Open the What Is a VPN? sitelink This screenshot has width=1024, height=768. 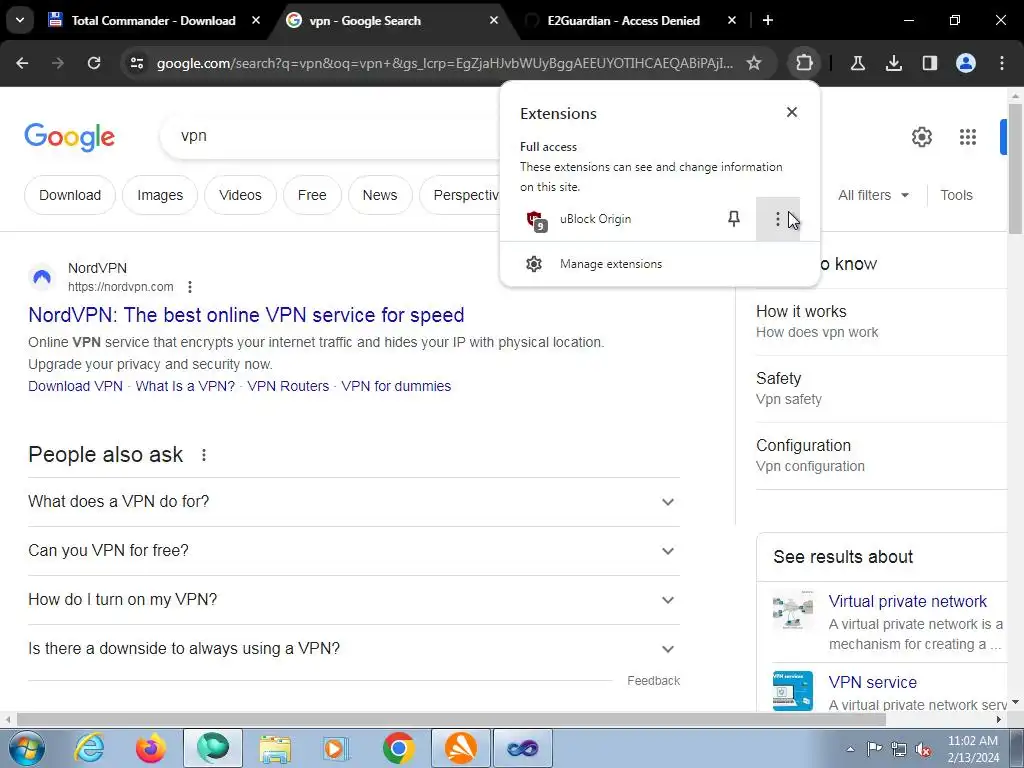[185, 386]
